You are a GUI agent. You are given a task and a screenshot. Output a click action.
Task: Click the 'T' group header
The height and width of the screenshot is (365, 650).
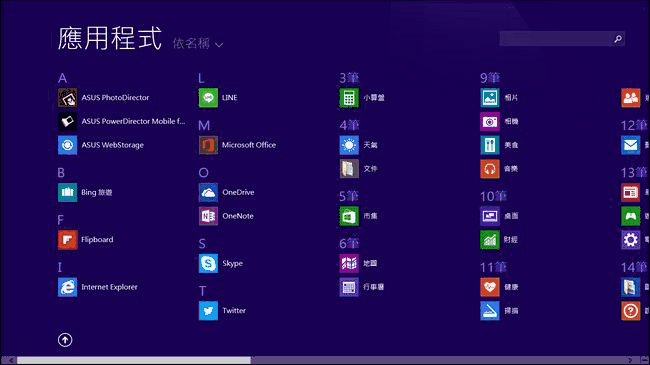coord(202,291)
